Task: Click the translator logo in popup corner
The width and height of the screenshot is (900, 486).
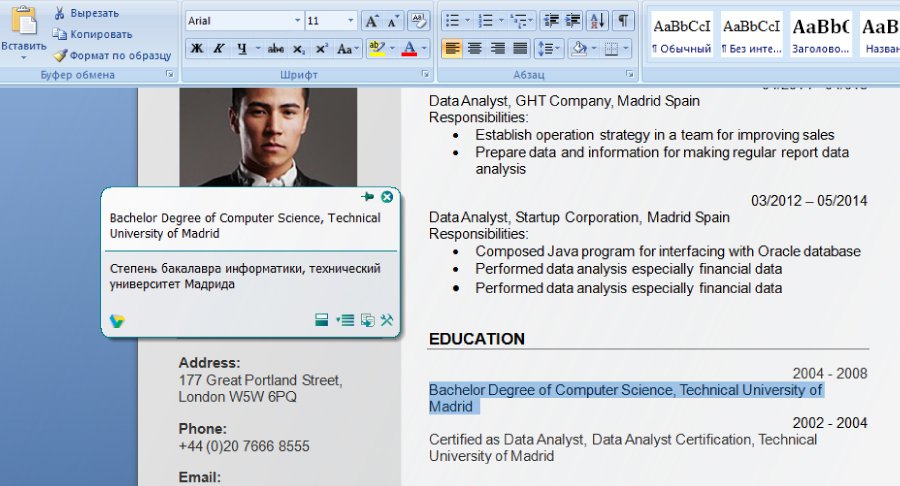Action: tap(117, 320)
